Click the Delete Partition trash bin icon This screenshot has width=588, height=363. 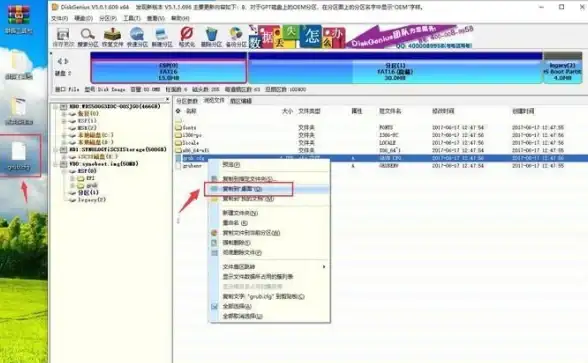211,37
